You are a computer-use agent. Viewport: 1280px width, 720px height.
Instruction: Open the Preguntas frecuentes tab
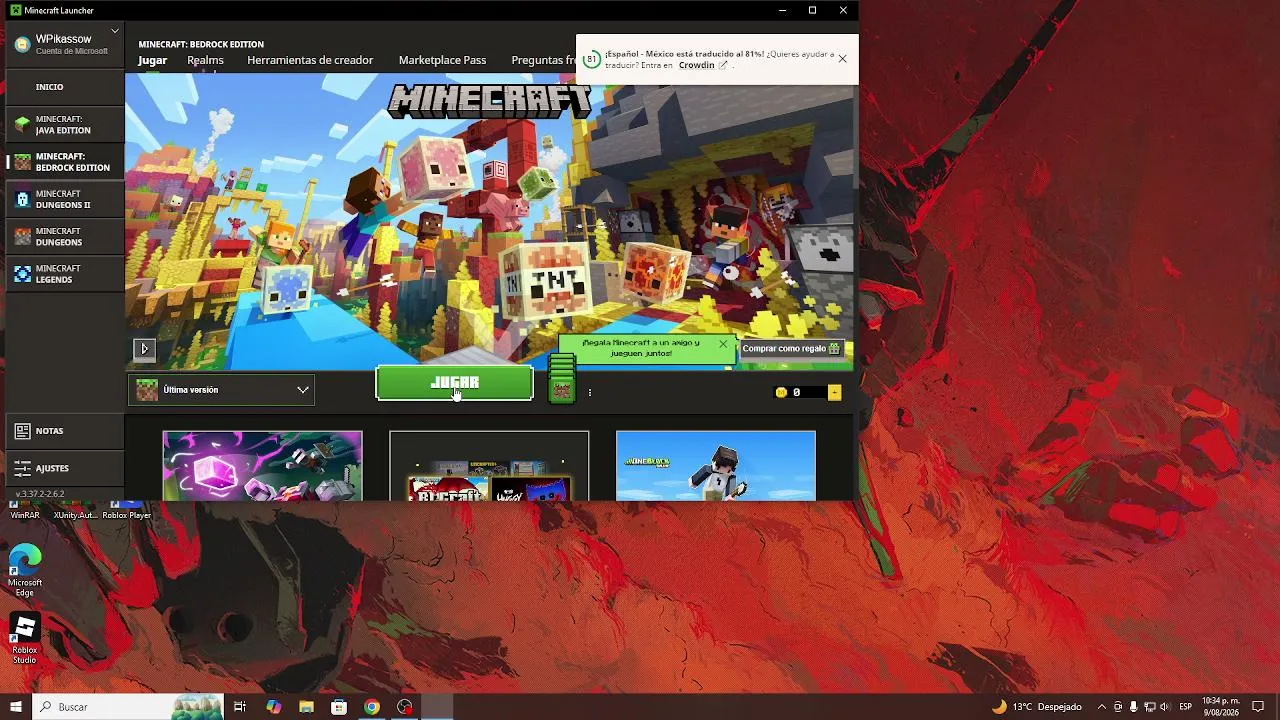544,60
